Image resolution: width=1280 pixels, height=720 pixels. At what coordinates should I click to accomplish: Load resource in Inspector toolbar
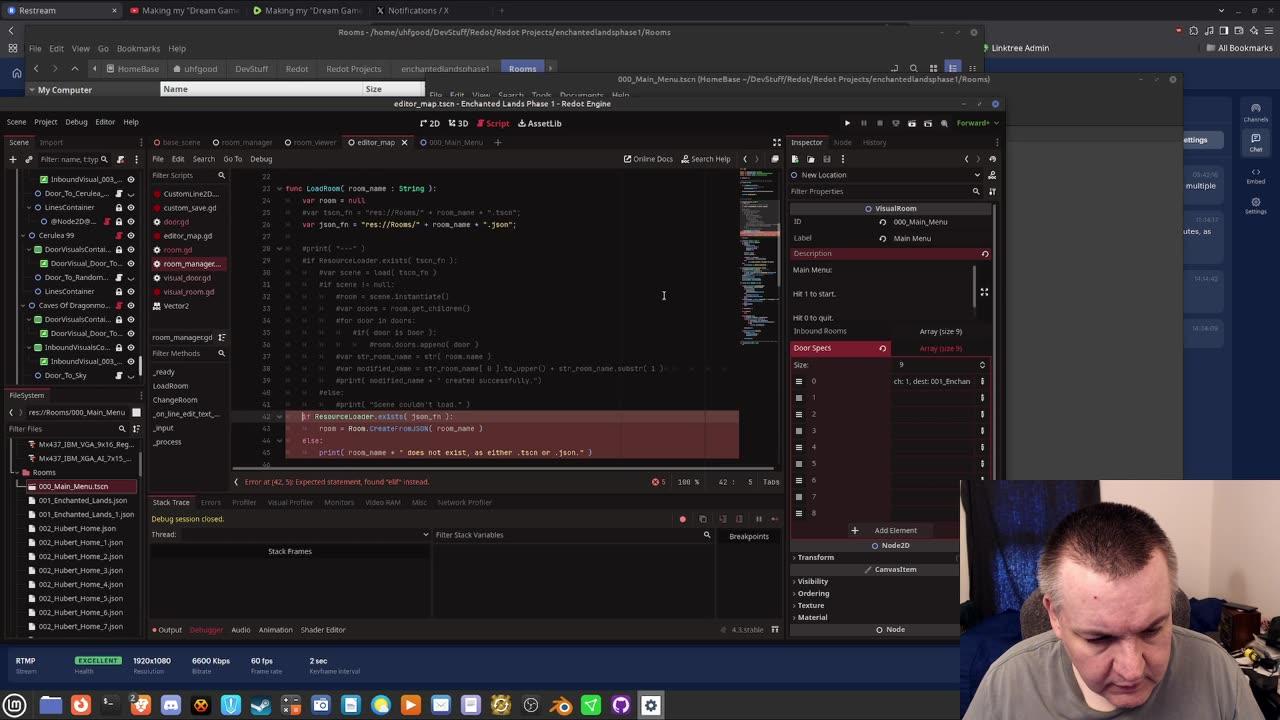coord(811,159)
